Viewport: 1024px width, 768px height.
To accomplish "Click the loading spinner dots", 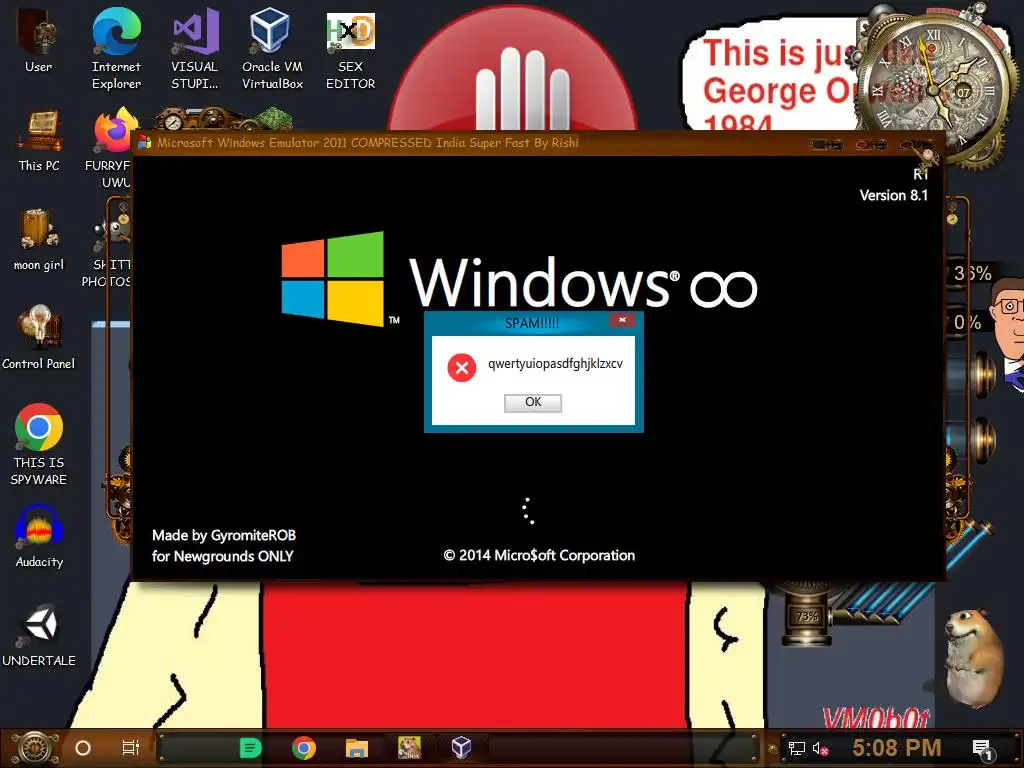I will coord(528,511).
